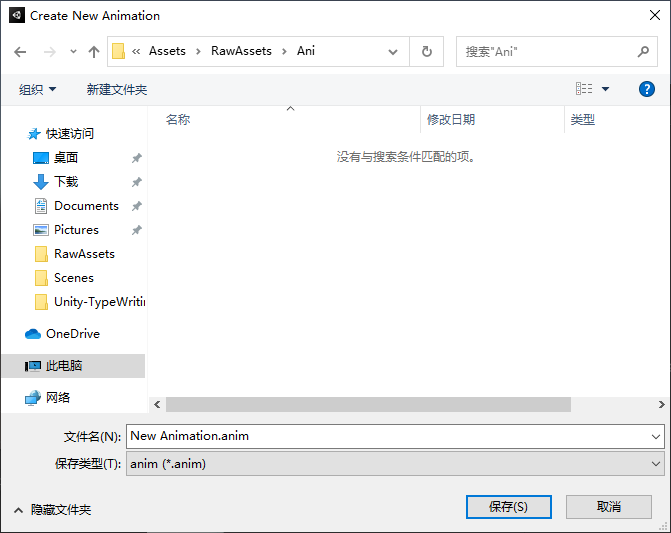Screen dimensions: 671x533
Task: Click the horizontal scrollbar thumb
Action: pos(368,404)
